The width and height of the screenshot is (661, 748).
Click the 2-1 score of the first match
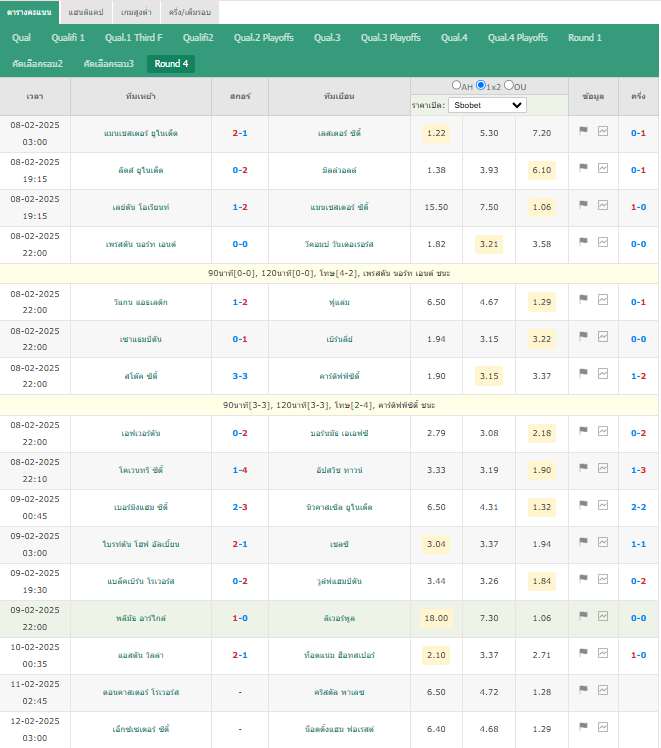coord(240,133)
